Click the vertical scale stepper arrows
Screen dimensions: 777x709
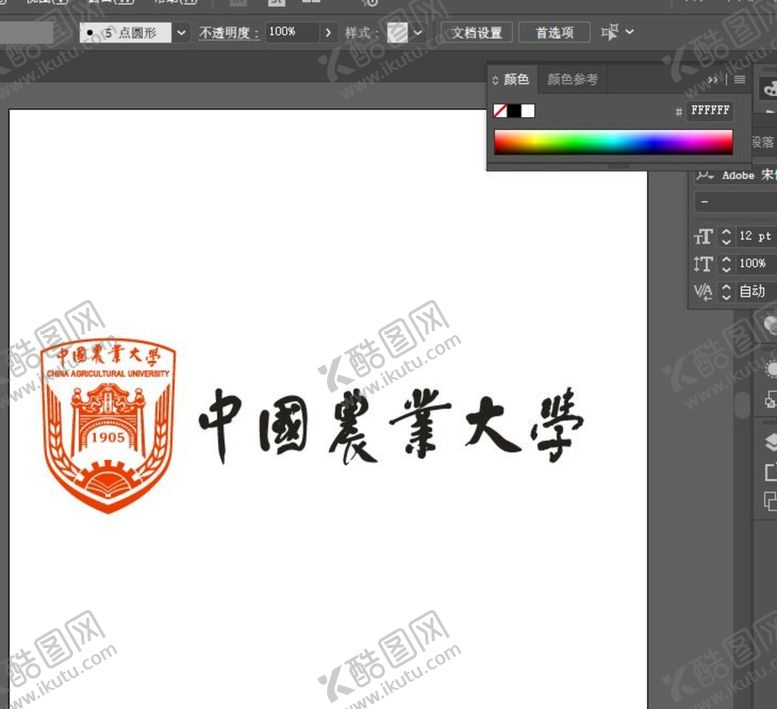[727, 264]
